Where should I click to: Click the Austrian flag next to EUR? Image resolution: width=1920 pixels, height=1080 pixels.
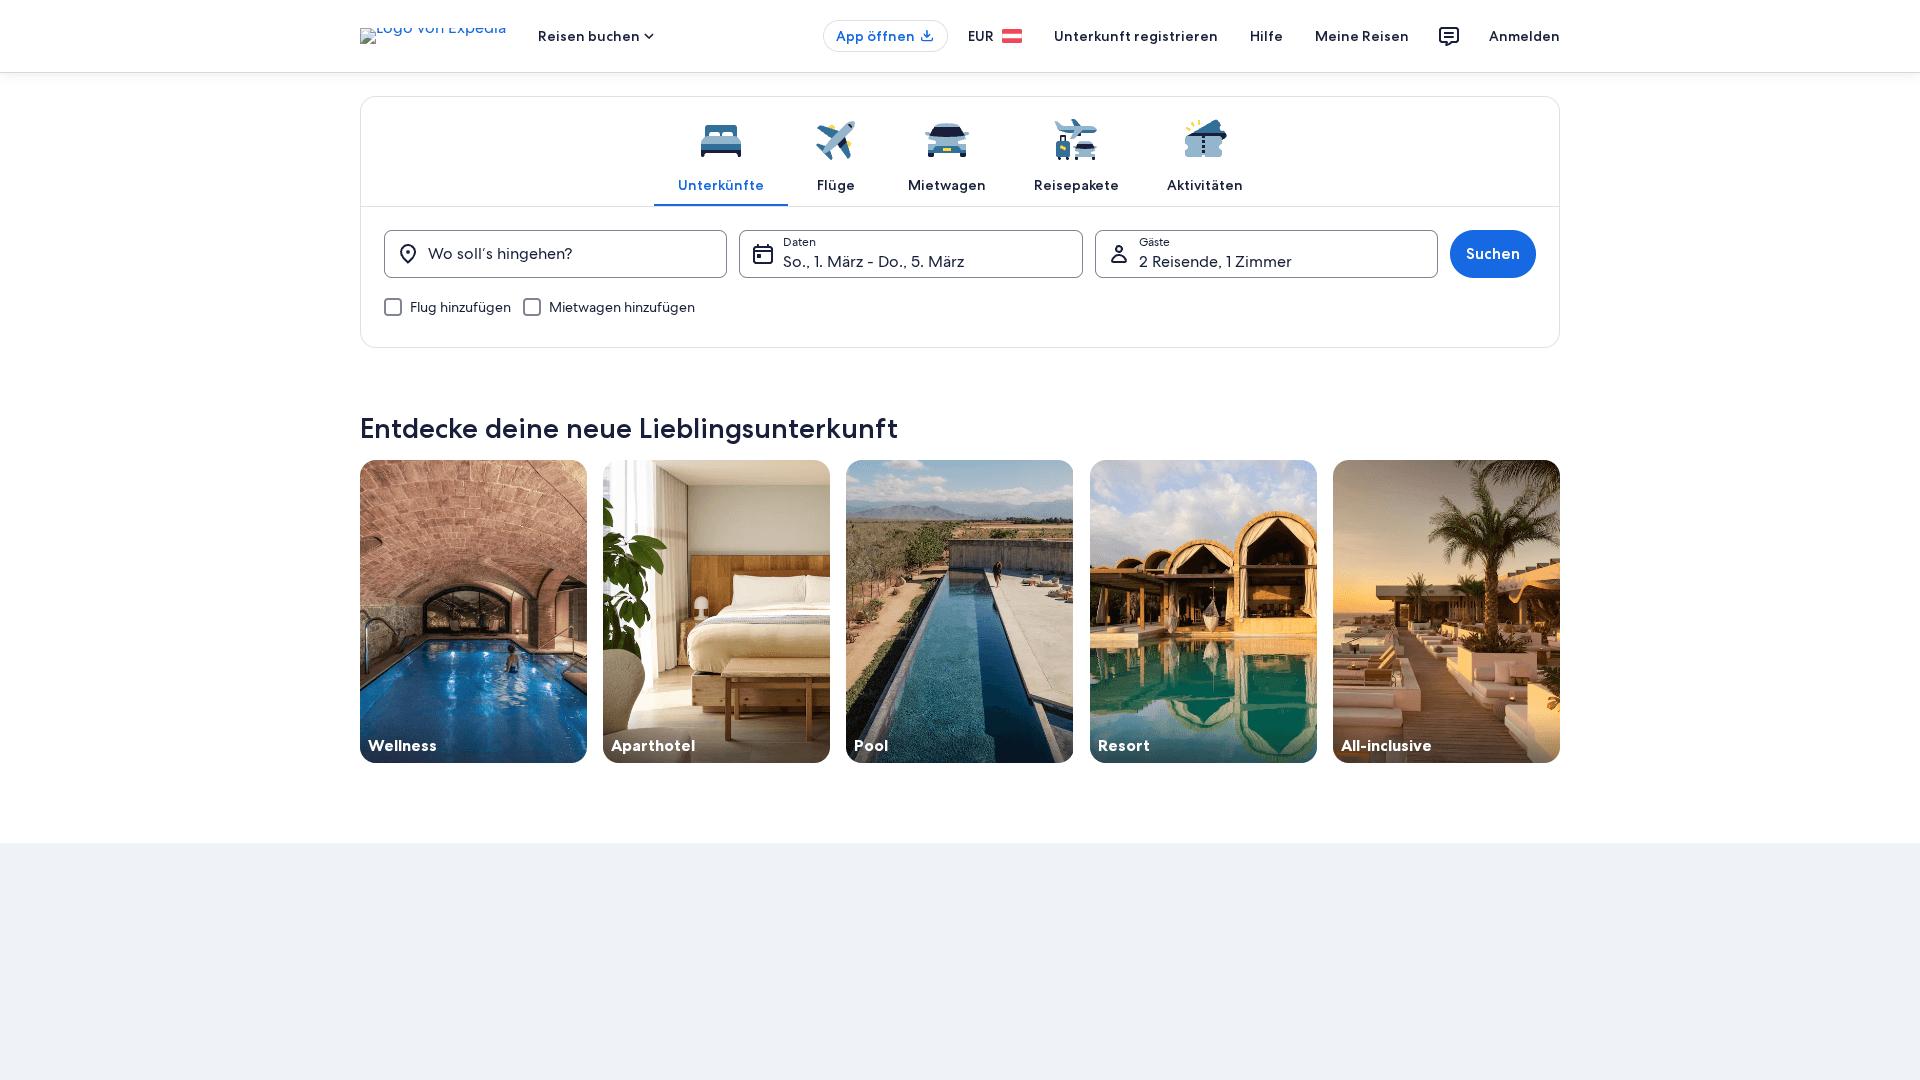pos(1012,36)
